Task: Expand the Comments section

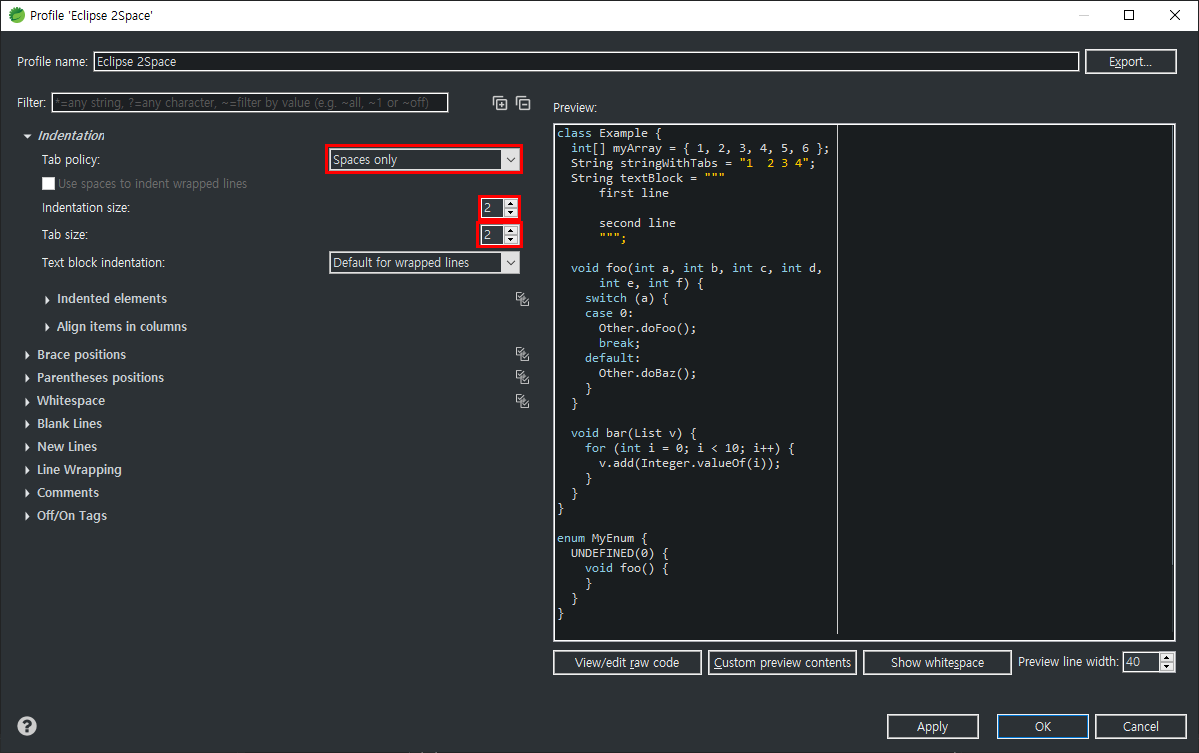Action: 28,493
